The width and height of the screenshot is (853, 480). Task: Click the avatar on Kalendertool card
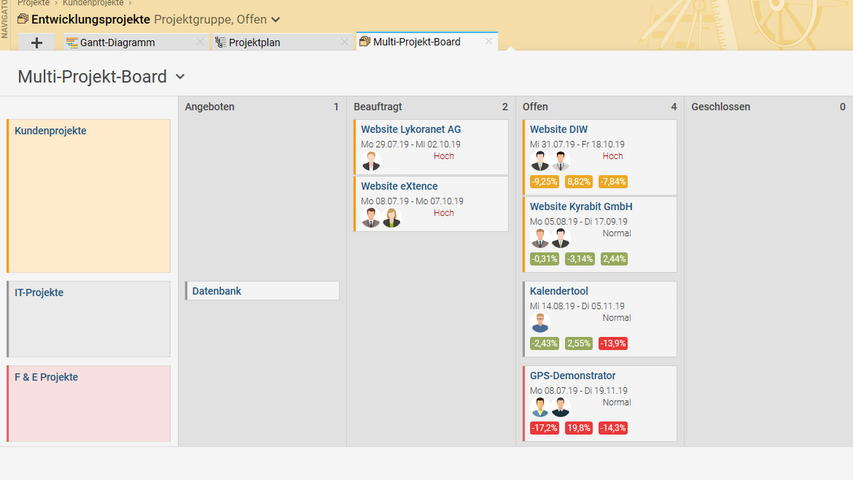point(540,323)
